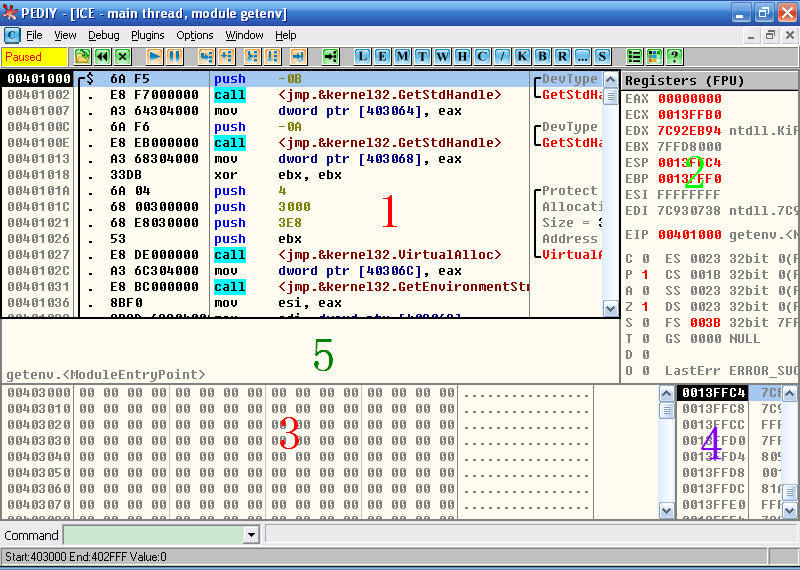Click the Pause execution icon

(x=175, y=56)
